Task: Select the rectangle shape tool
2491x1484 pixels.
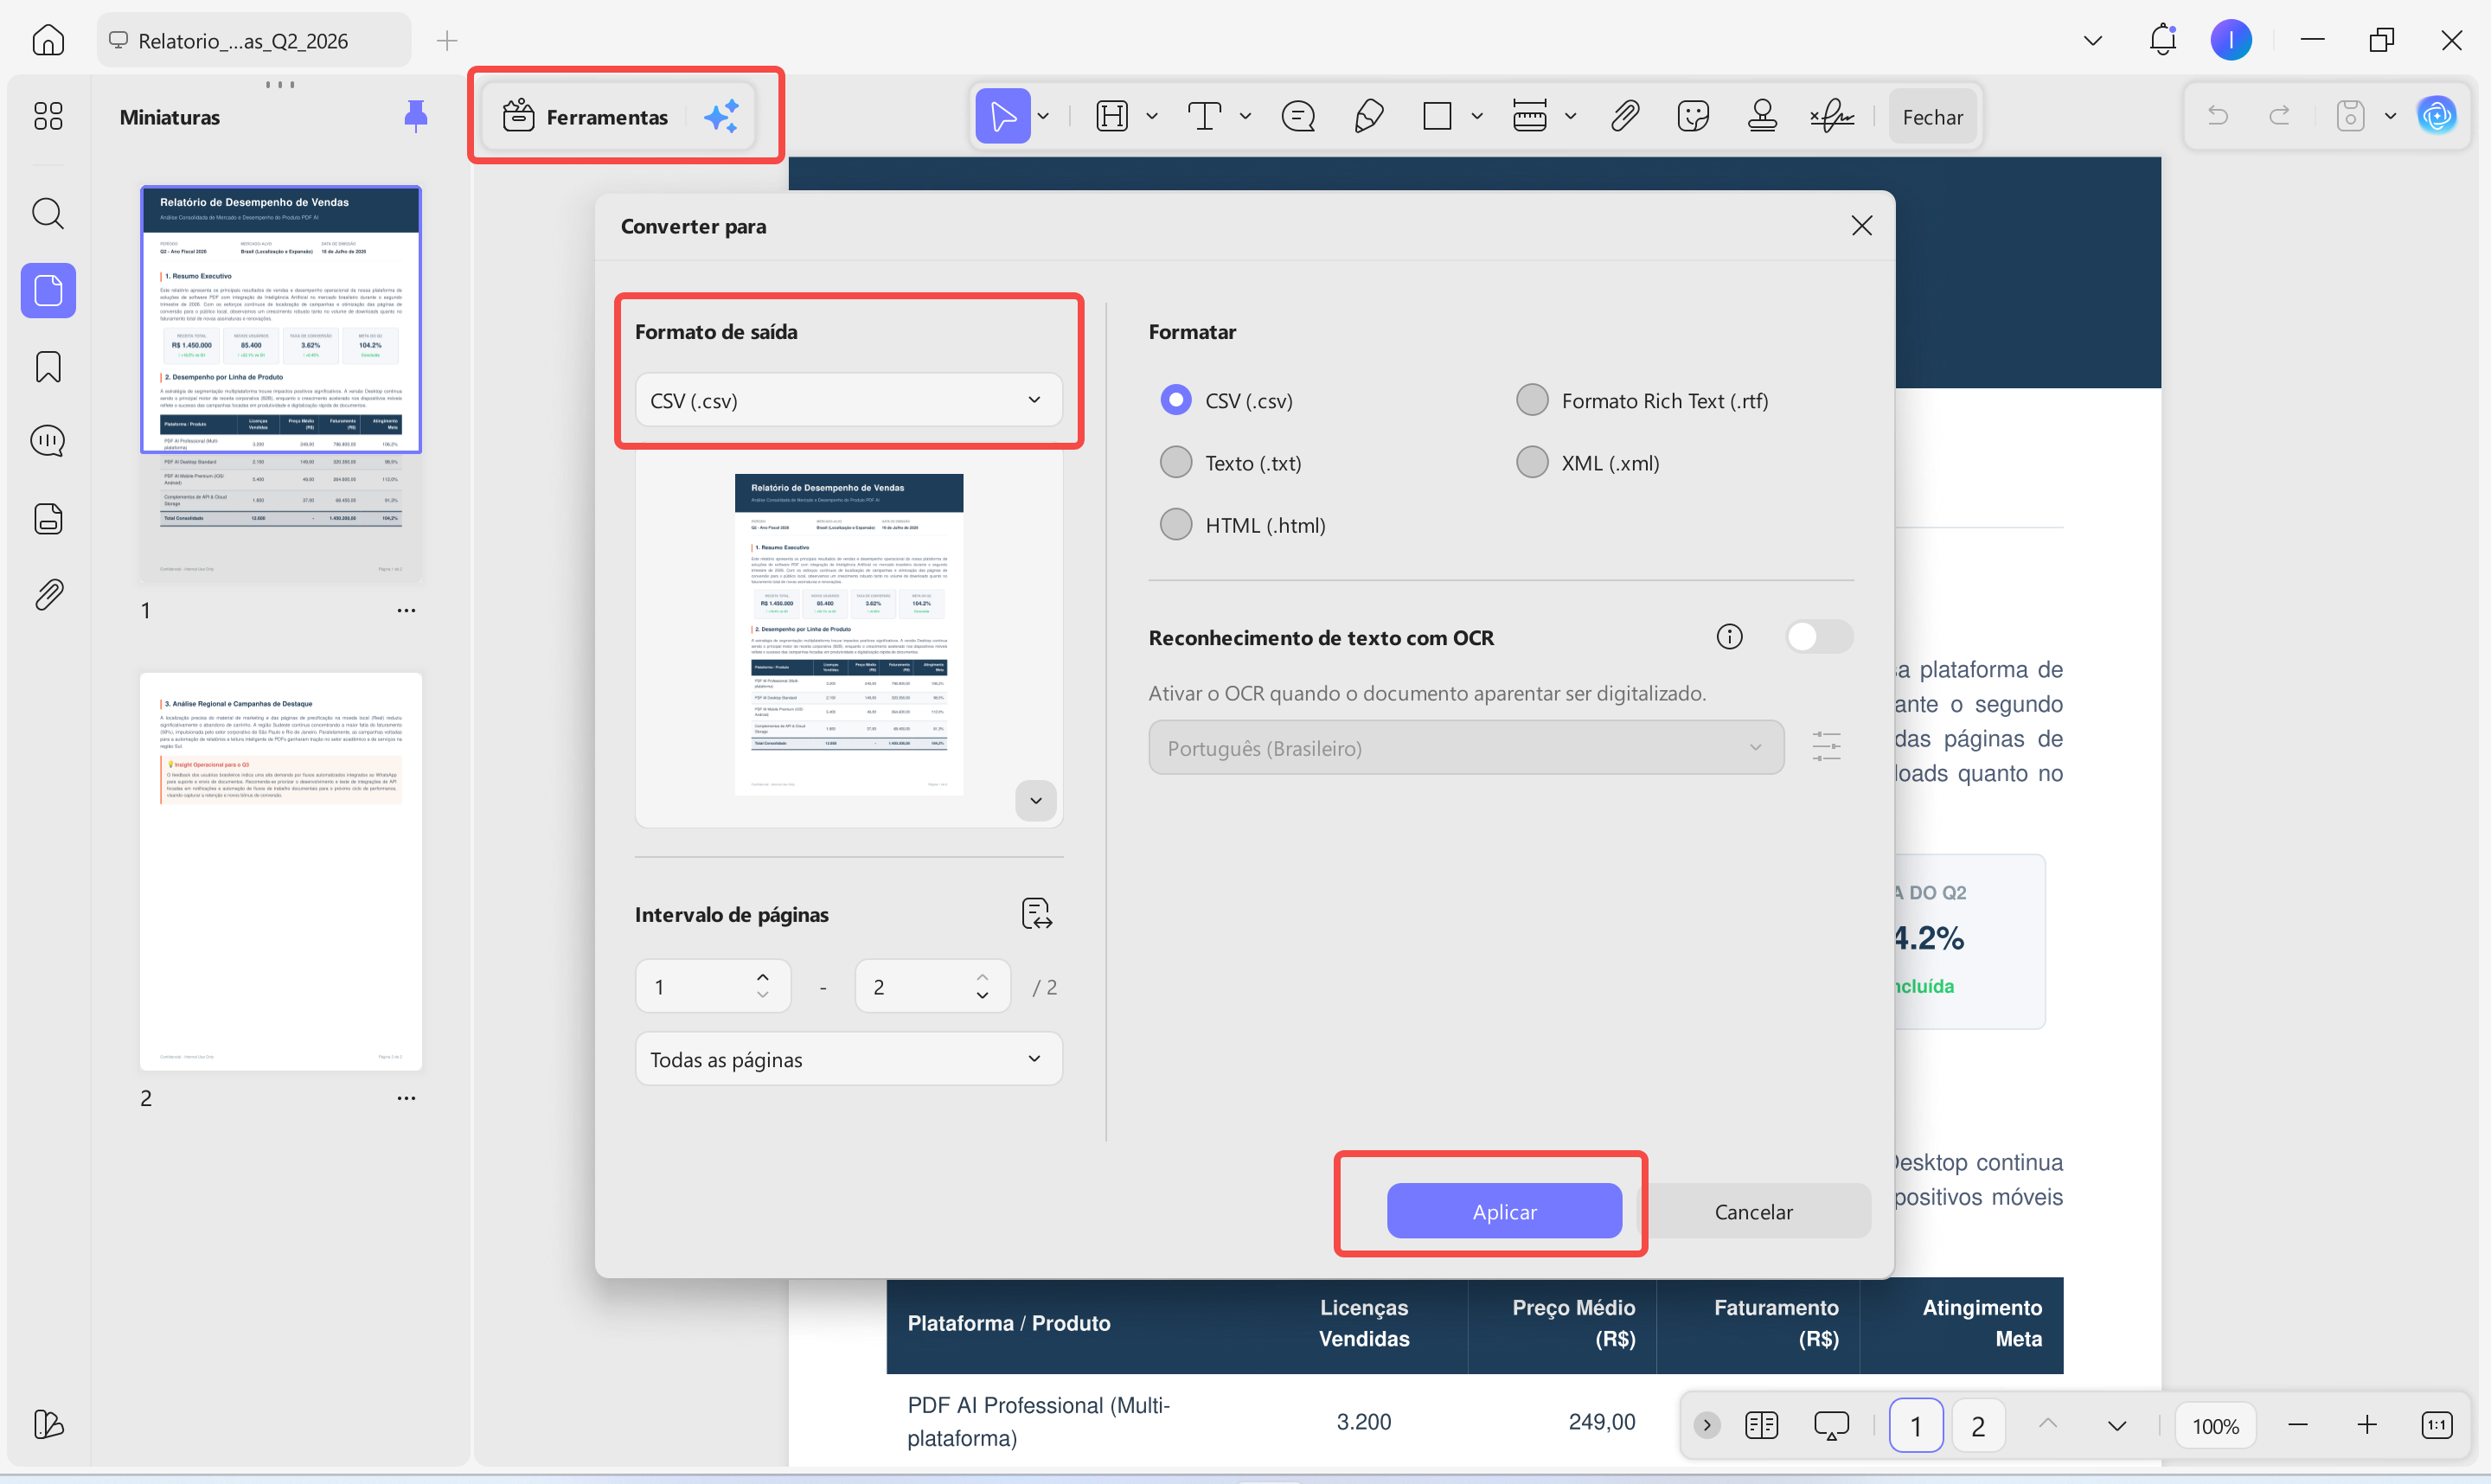Action: pos(1437,116)
